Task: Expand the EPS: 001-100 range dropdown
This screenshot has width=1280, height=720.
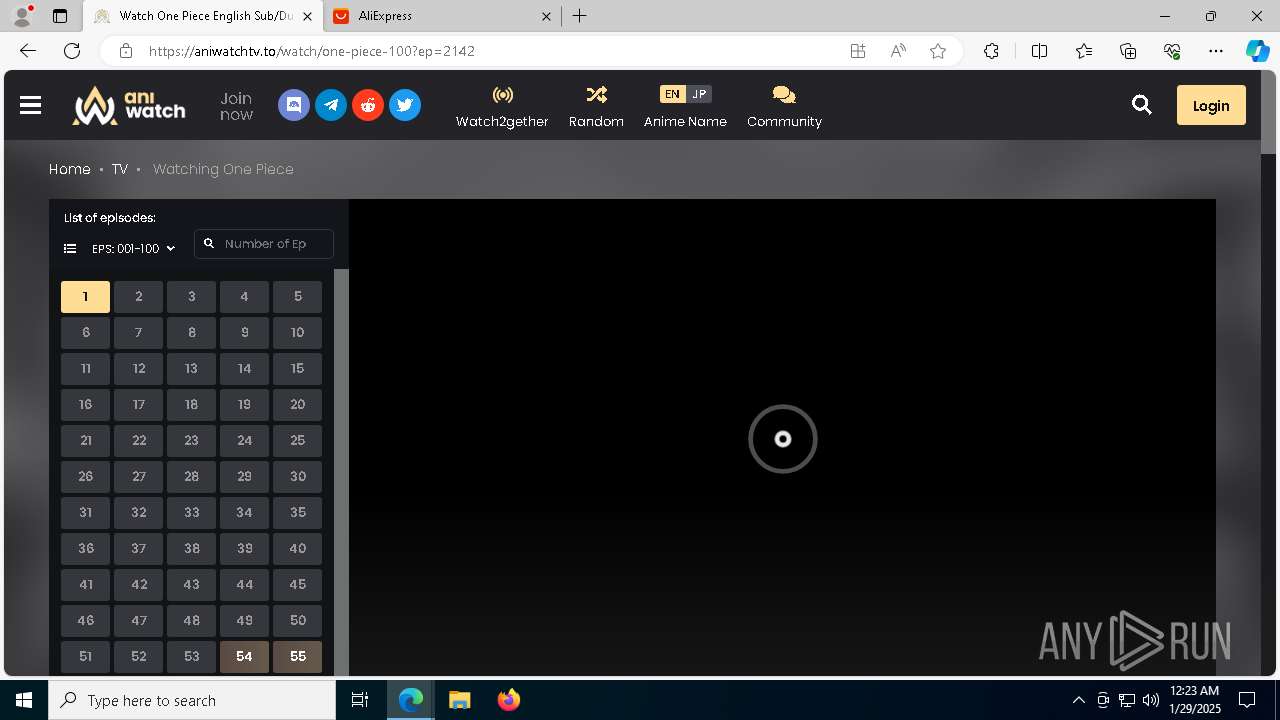Action: pos(134,248)
